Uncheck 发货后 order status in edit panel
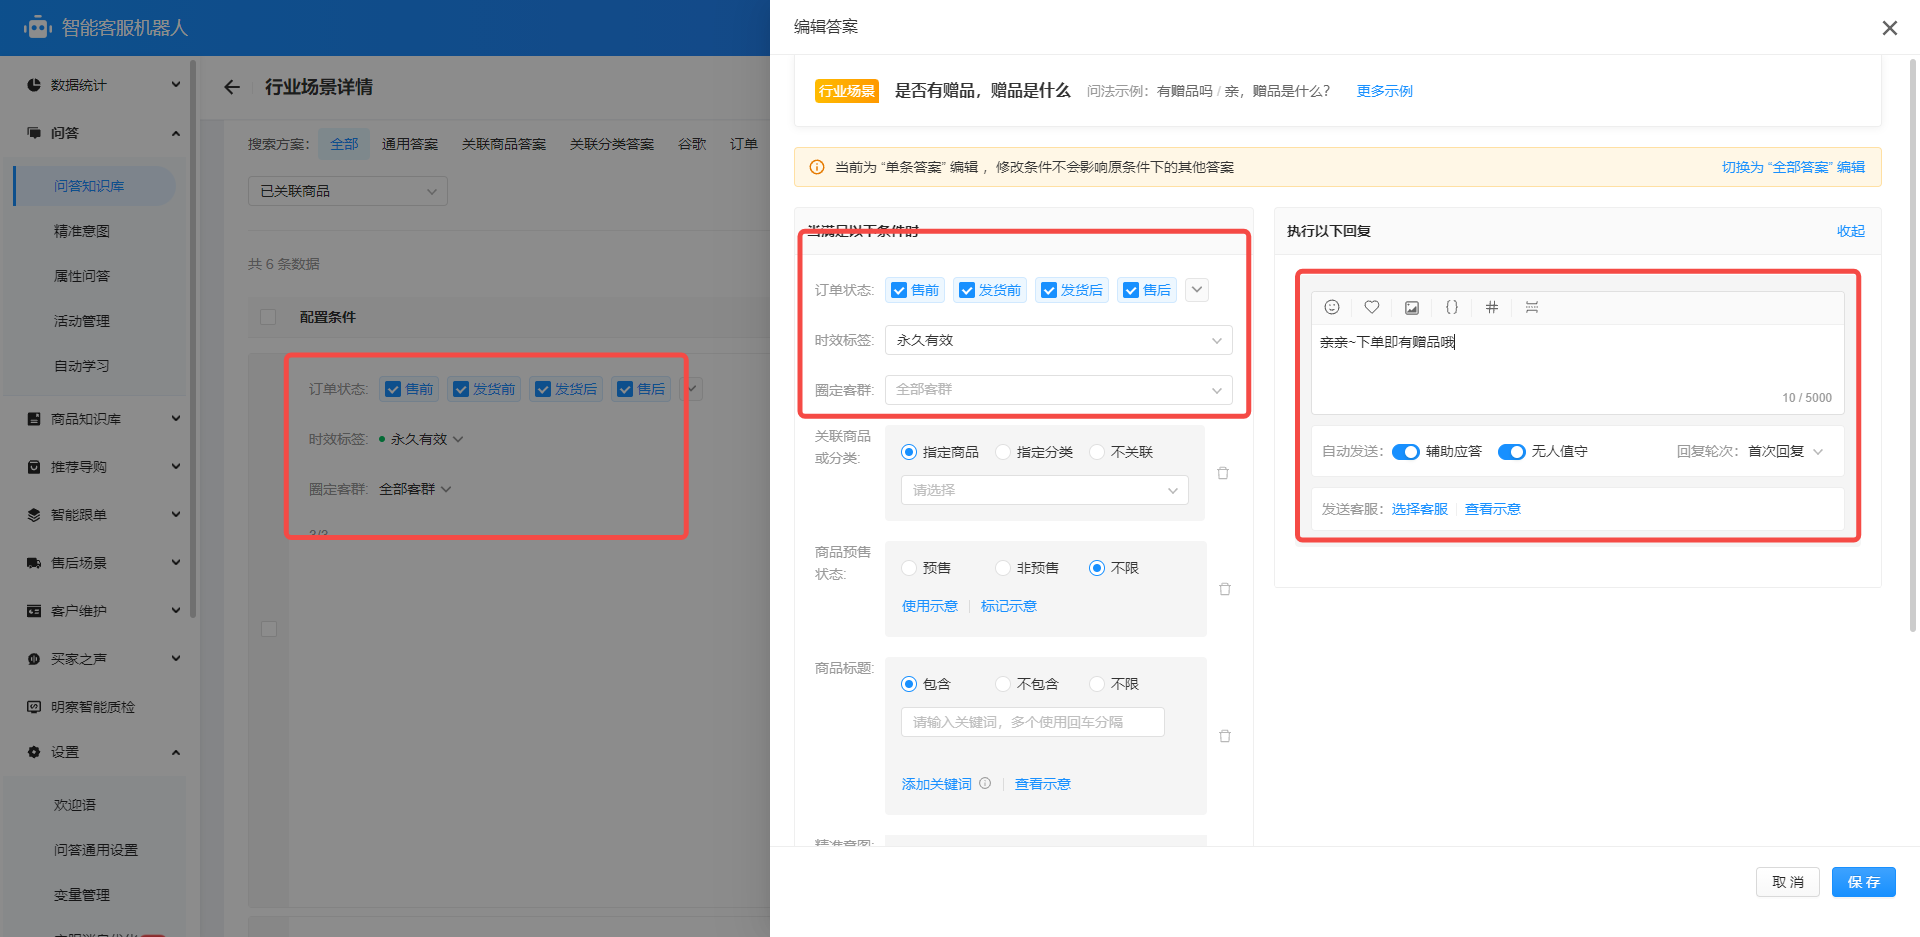The image size is (1920, 937). tap(1049, 290)
